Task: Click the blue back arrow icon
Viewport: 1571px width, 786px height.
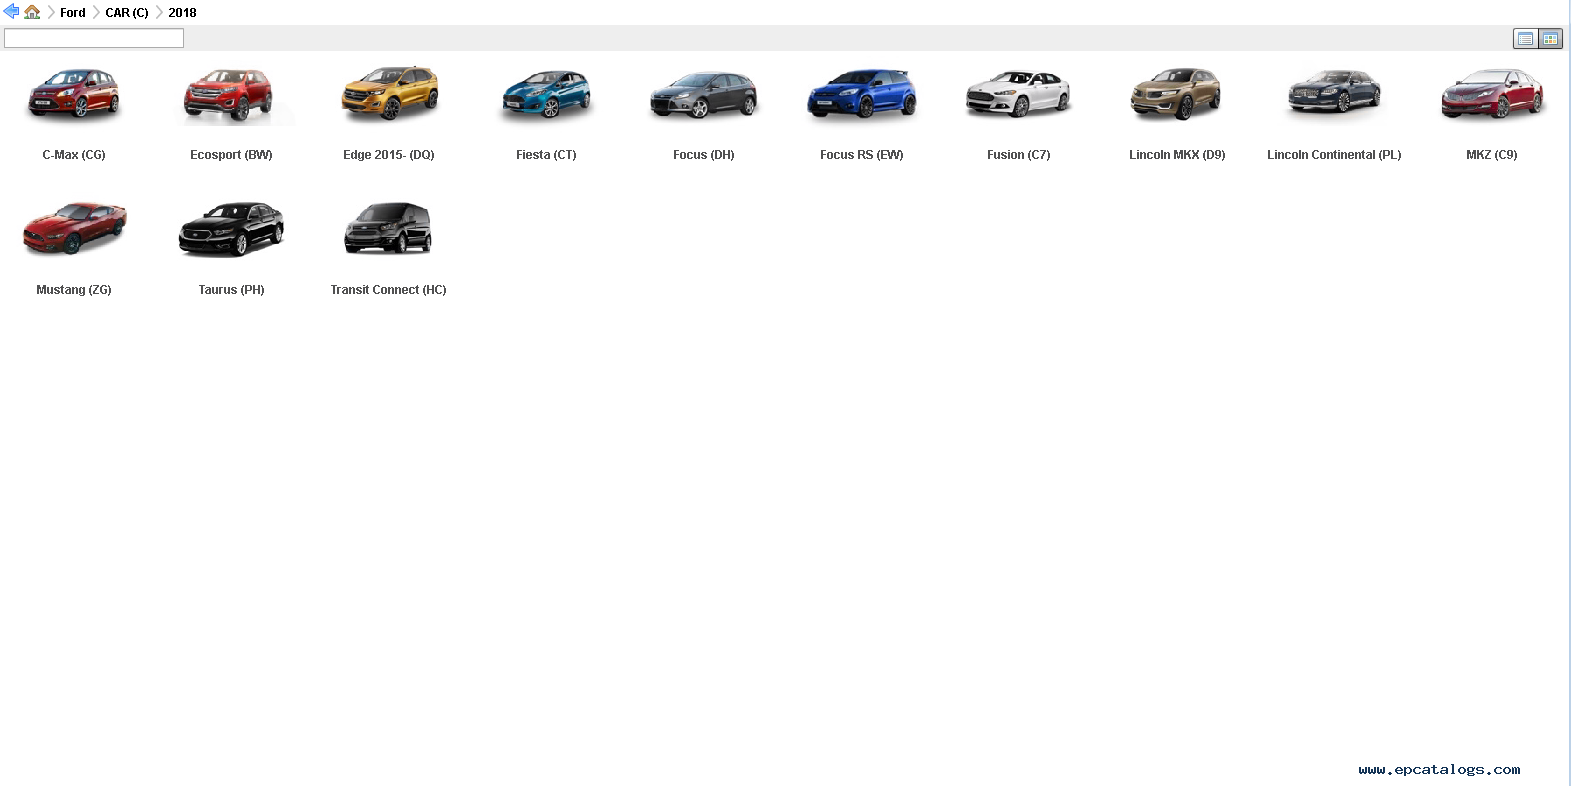Action: coord(12,12)
